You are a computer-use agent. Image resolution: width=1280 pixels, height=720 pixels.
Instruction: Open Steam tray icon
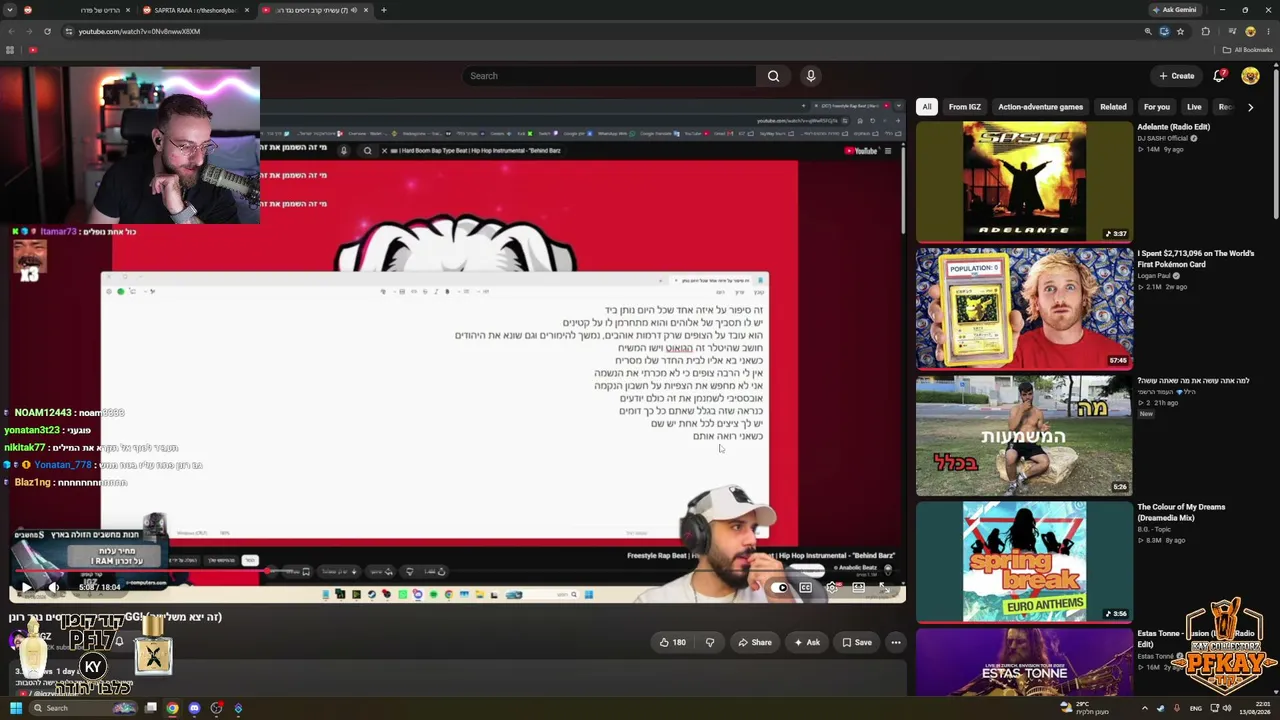pos(1160,708)
